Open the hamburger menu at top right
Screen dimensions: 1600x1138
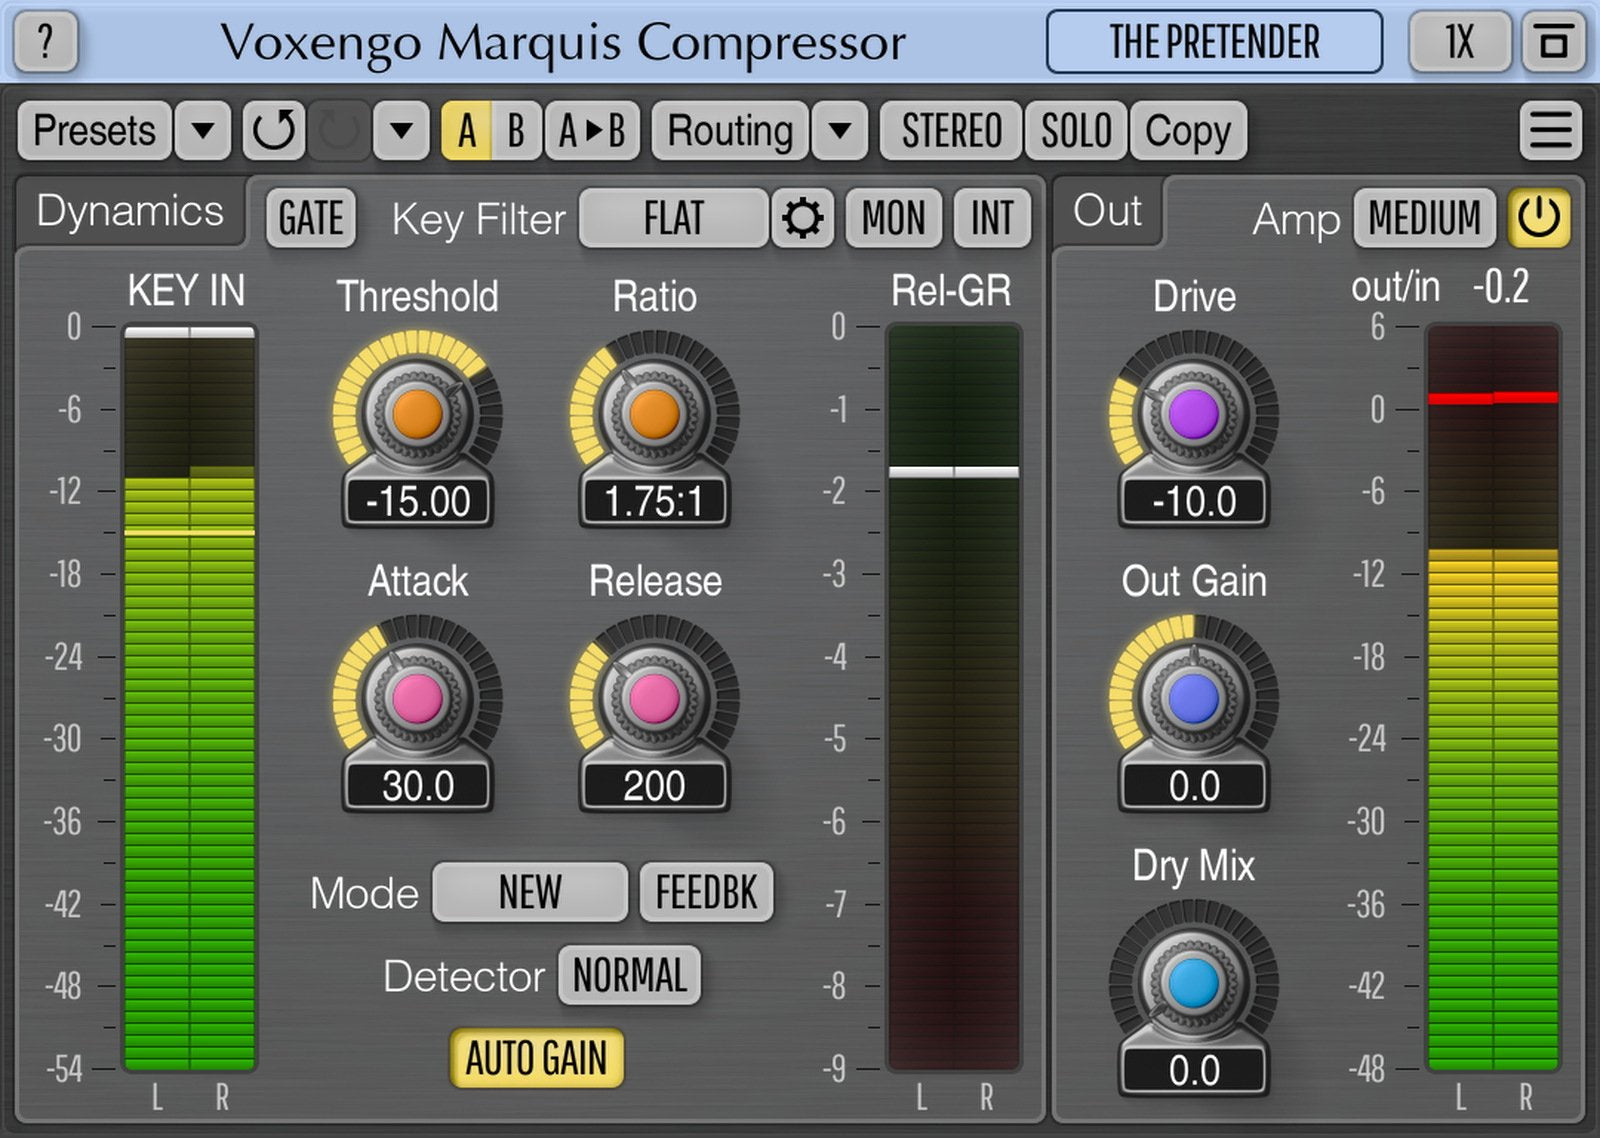1551,130
